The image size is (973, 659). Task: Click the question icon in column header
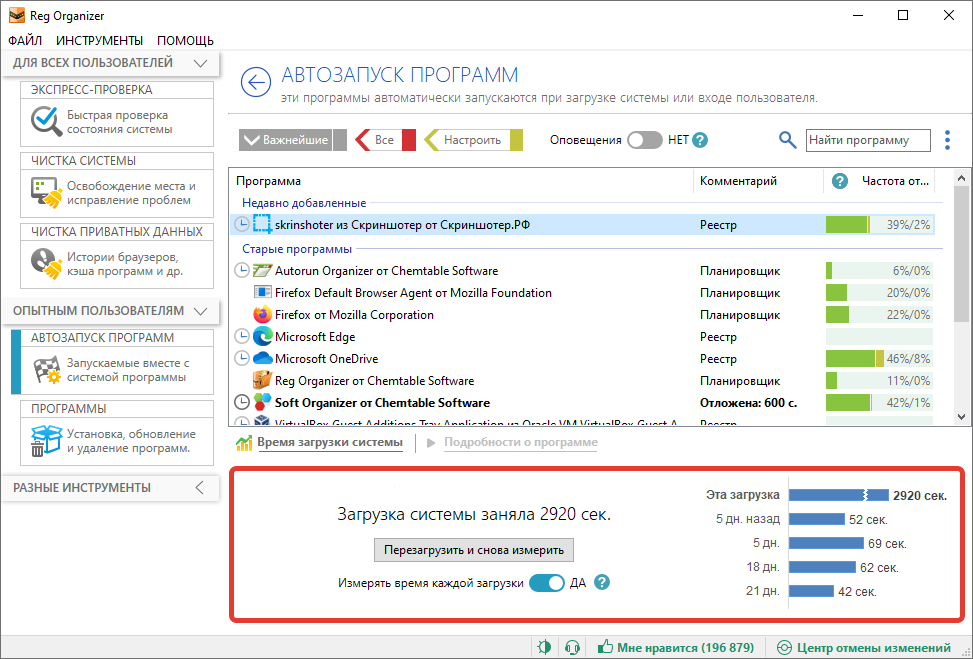(841, 181)
